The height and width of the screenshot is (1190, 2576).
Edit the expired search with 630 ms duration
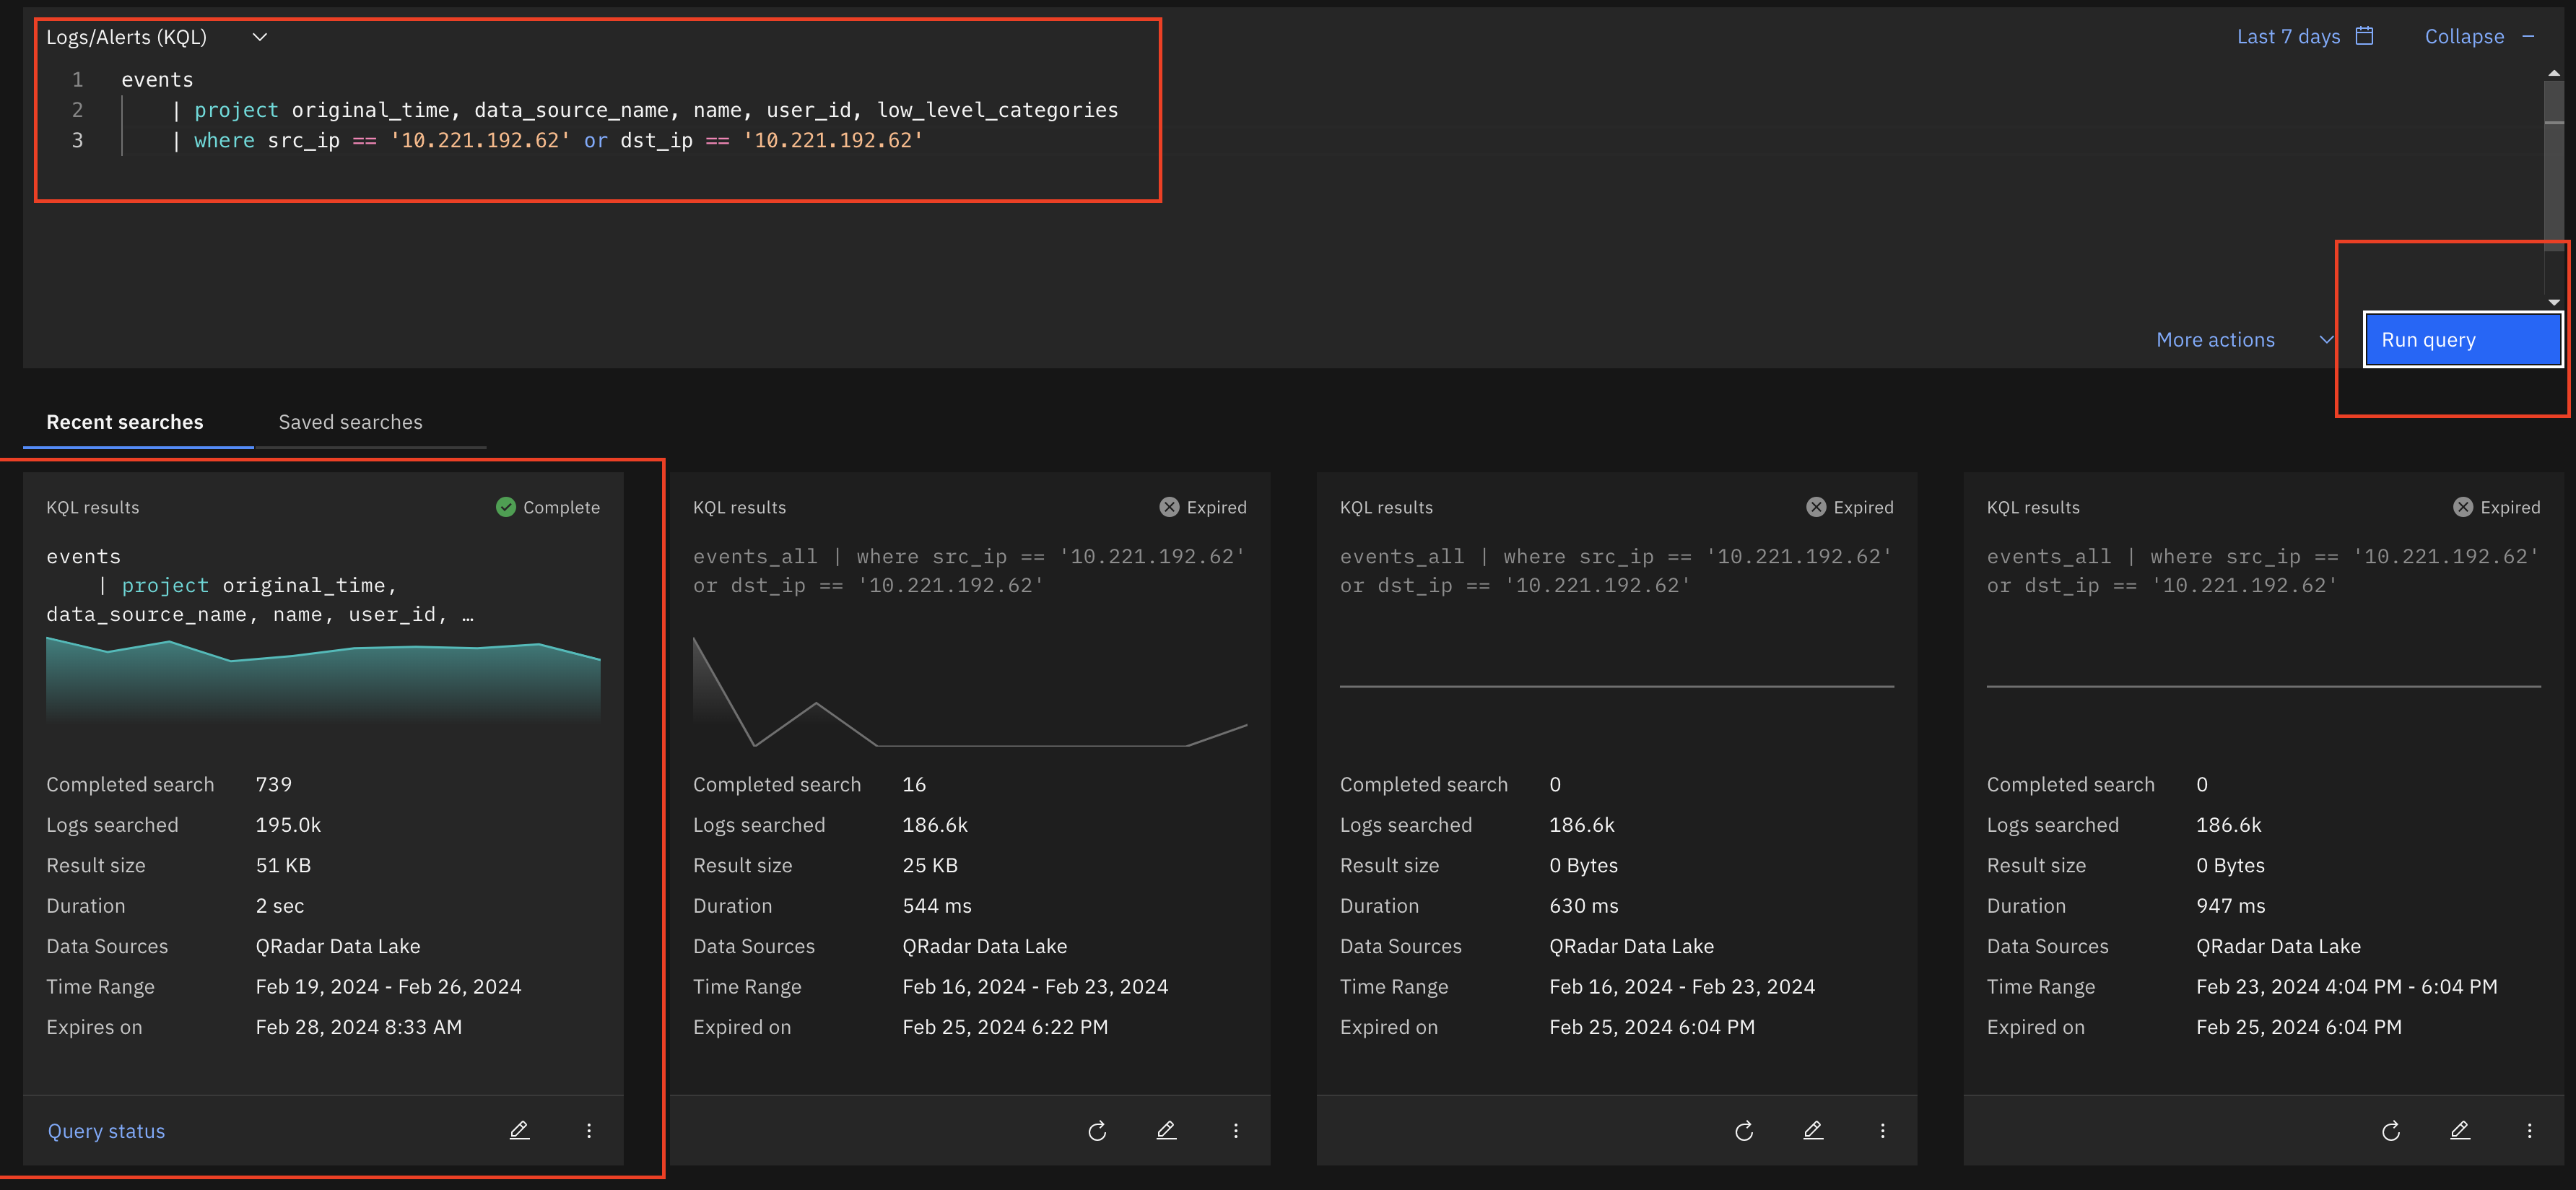(x=1813, y=1131)
